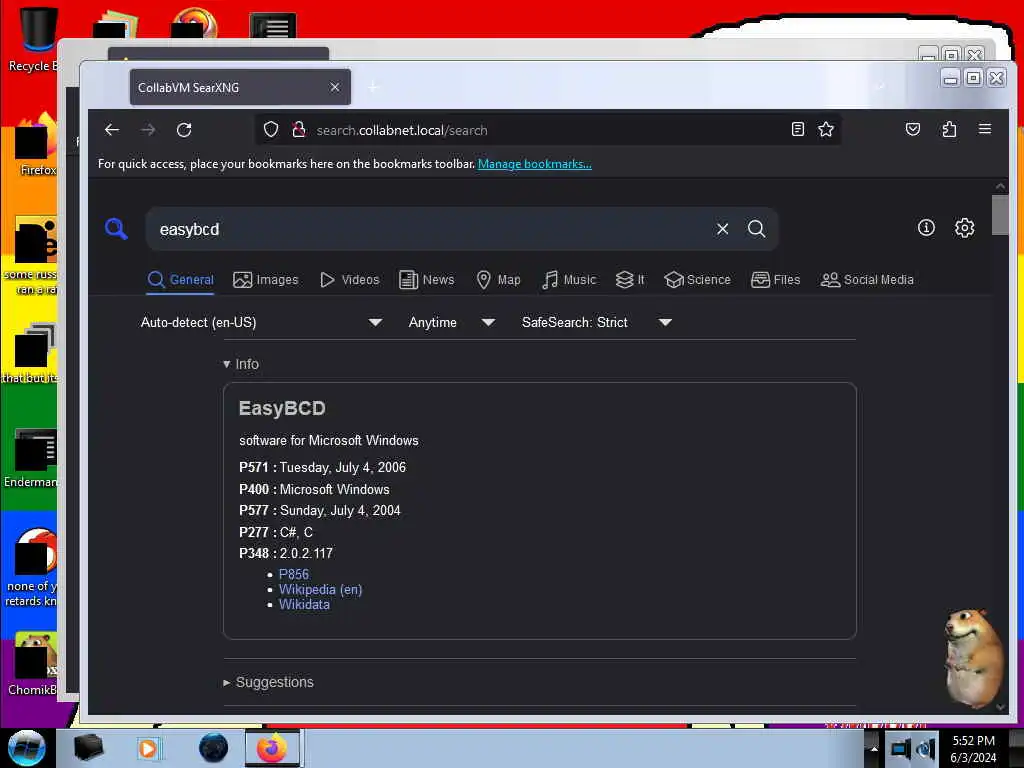Switch to the Images category tab
1024x768 pixels.
266,280
